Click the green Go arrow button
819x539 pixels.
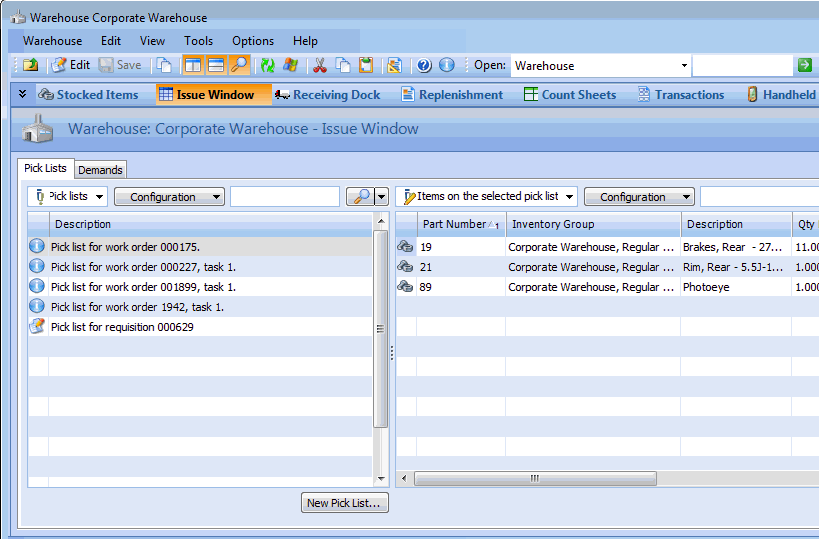click(x=804, y=65)
